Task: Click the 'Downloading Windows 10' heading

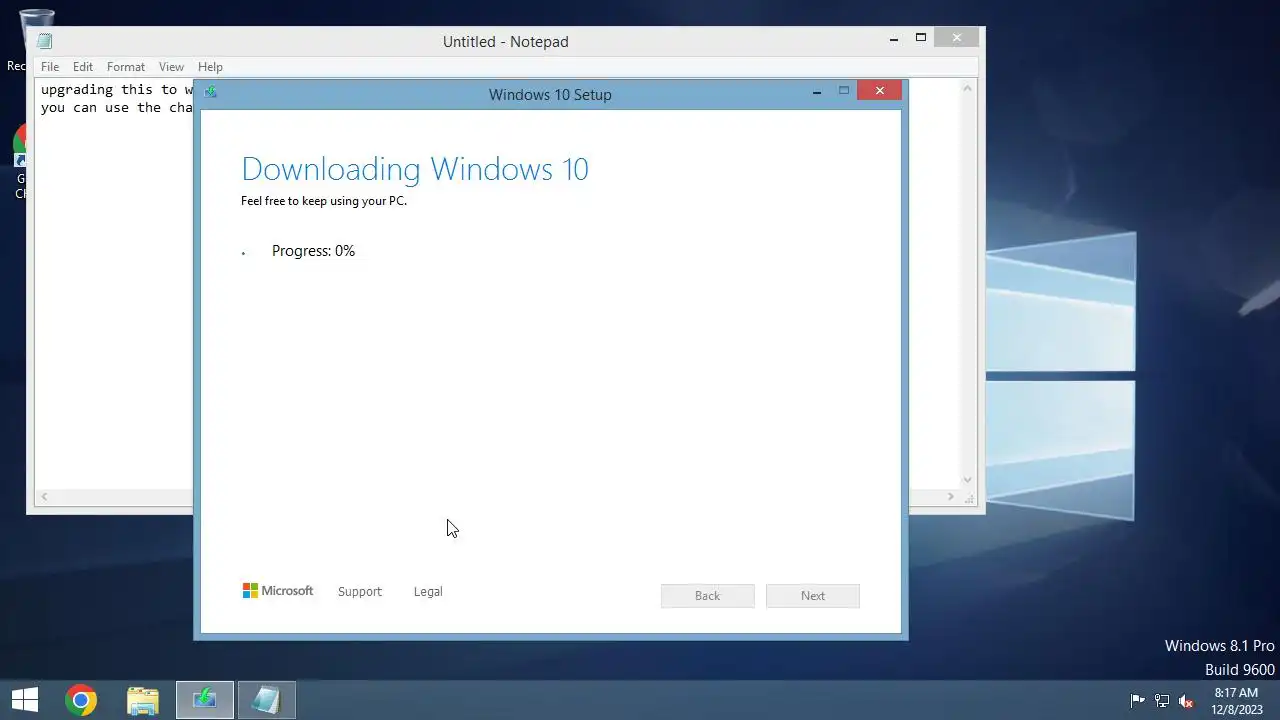Action: coord(415,169)
